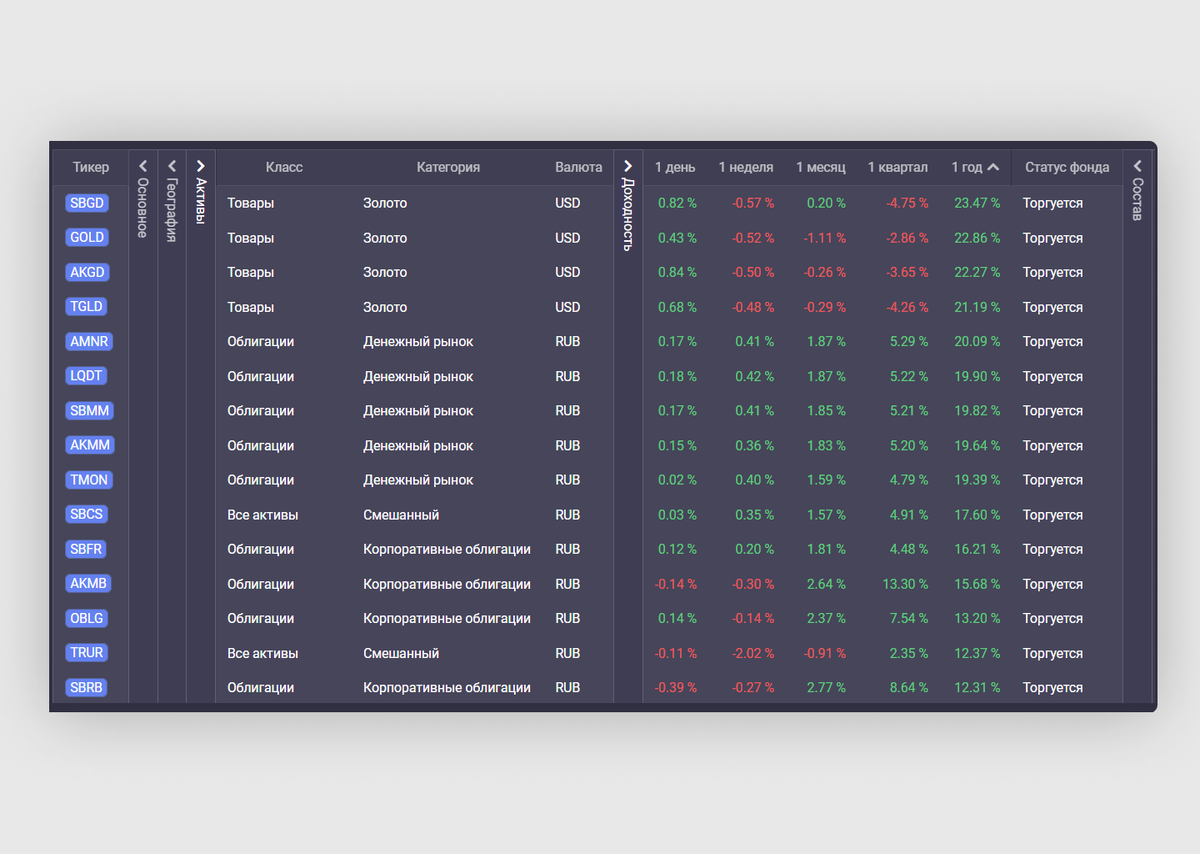Sort by the 1 неделя column header
Image resolution: width=1200 pixels, height=854 pixels.
coord(746,167)
